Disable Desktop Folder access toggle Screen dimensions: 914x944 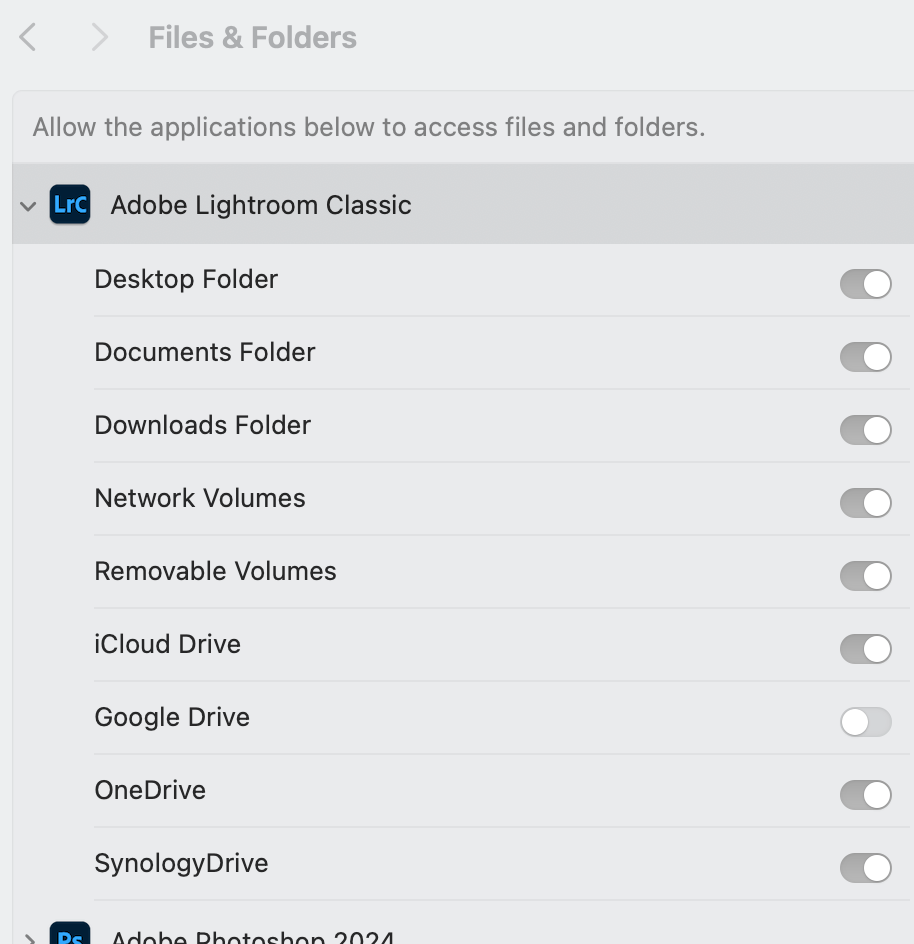865,284
